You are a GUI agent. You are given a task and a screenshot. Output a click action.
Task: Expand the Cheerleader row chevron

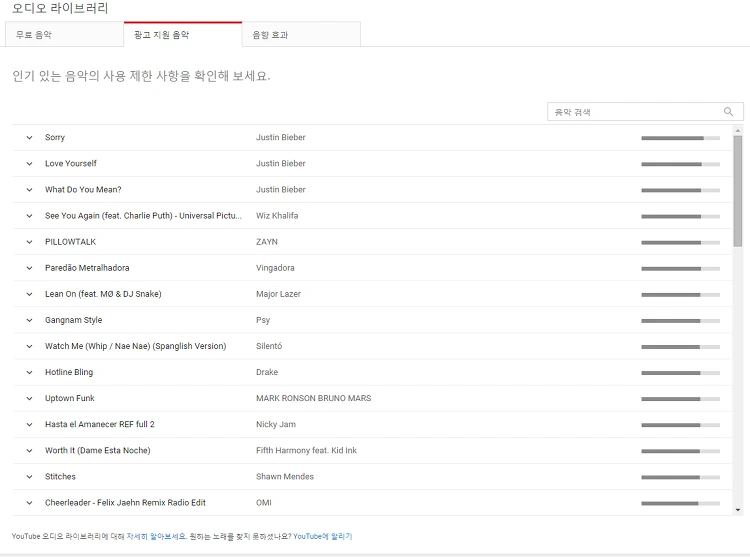point(29,503)
